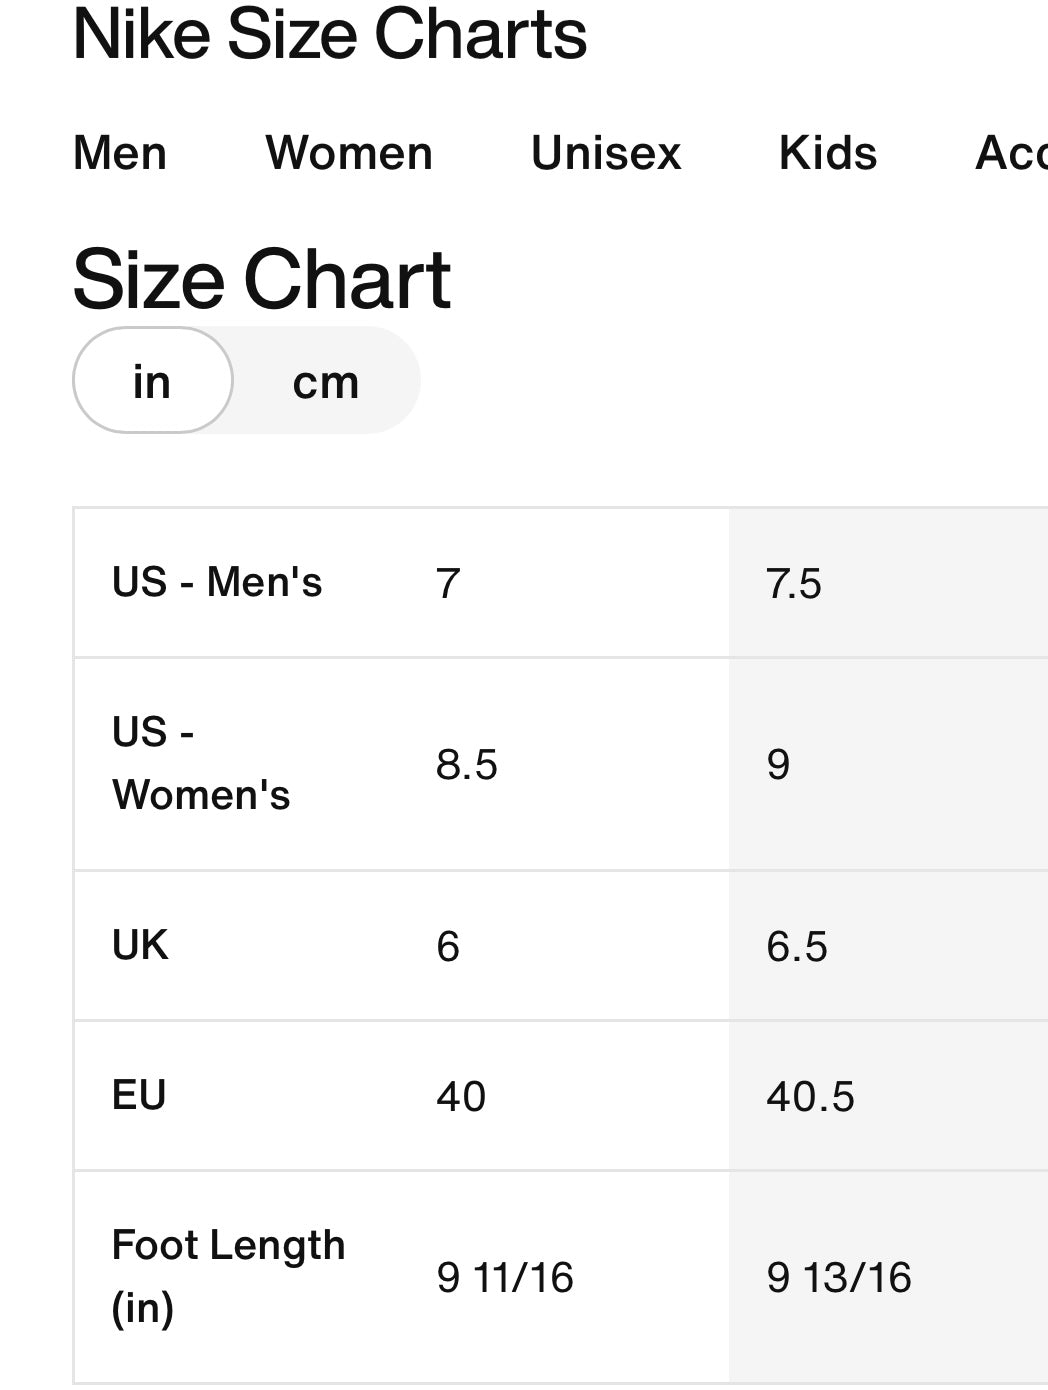The height and width of the screenshot is (1390, 1048).
Task: Open the Men size chart tab
Action: tap(120, 154)
